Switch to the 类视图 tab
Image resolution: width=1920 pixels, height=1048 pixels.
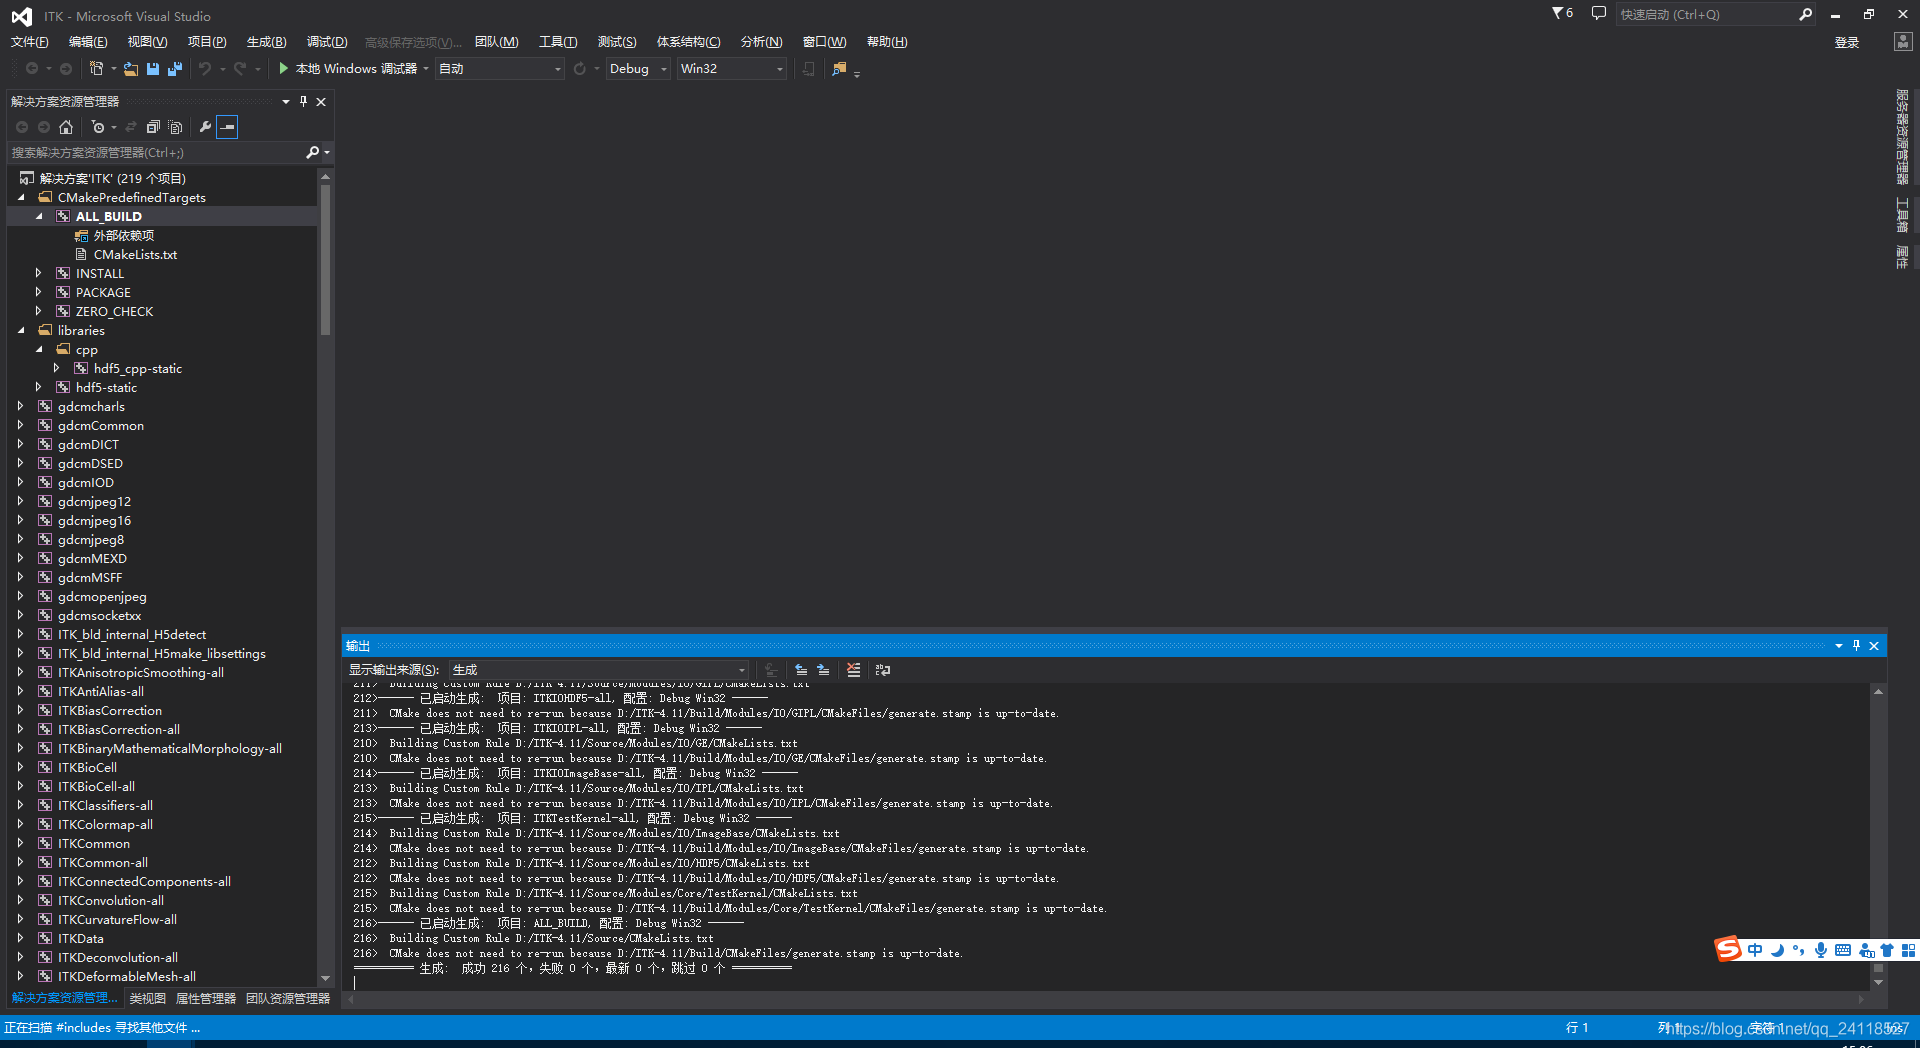pyautogui.click(x=147, y=998)
